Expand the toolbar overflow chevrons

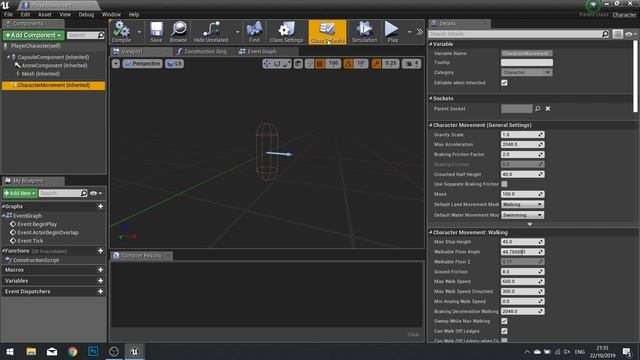[x=420, y=32]
